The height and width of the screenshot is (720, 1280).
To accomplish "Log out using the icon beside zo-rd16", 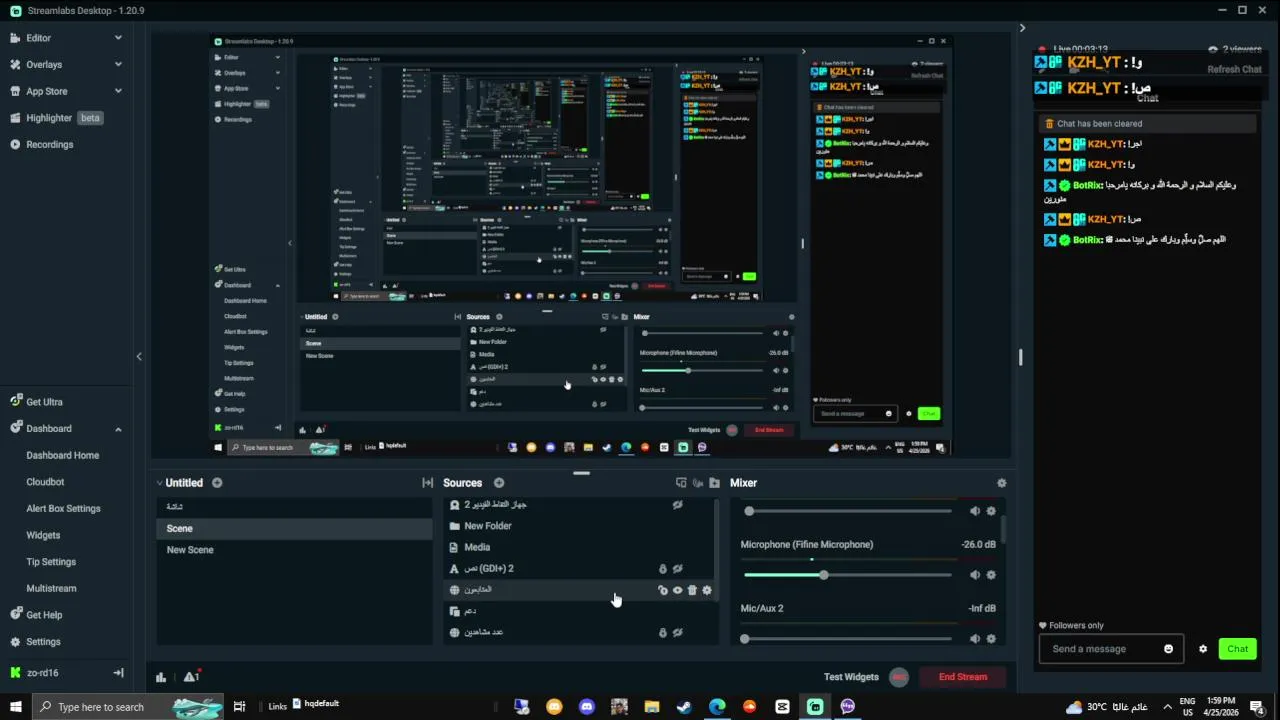I will pos(118,673).
